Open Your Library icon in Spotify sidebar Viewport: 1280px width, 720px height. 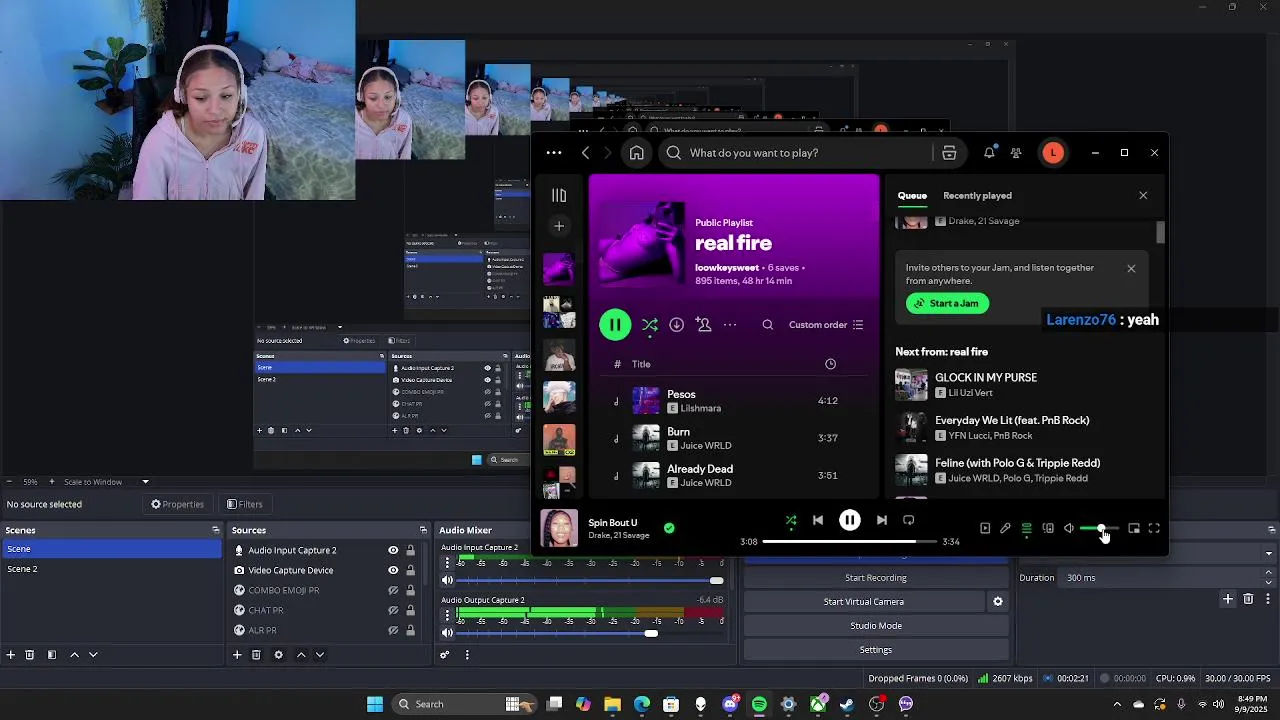click(559, 195)
